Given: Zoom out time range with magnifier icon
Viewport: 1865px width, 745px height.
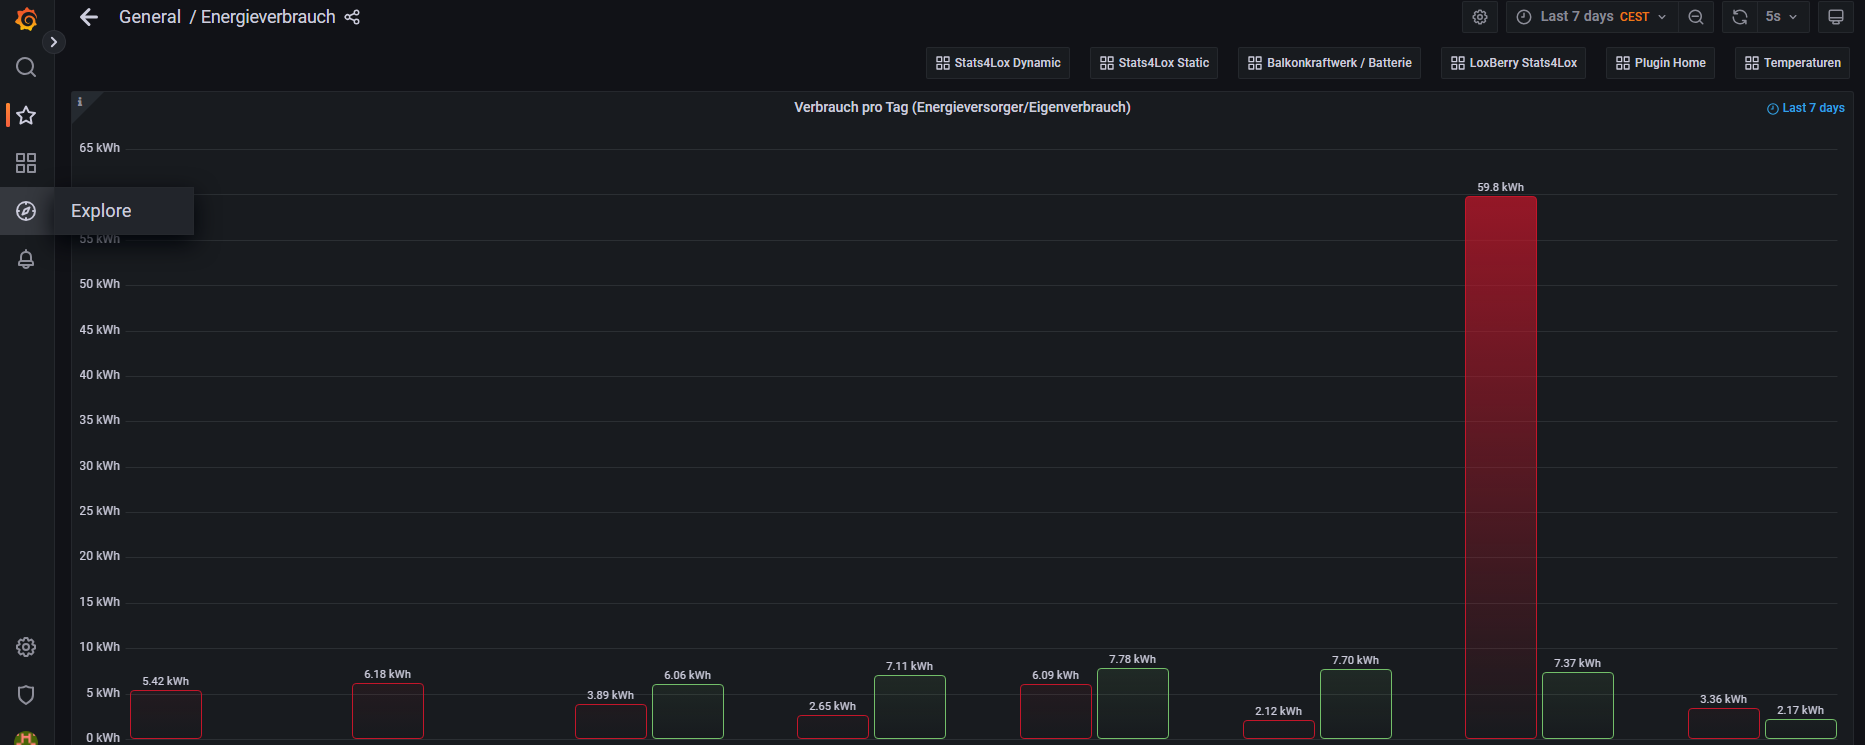Looking at the screenshot, I should tap(1696, 17).
